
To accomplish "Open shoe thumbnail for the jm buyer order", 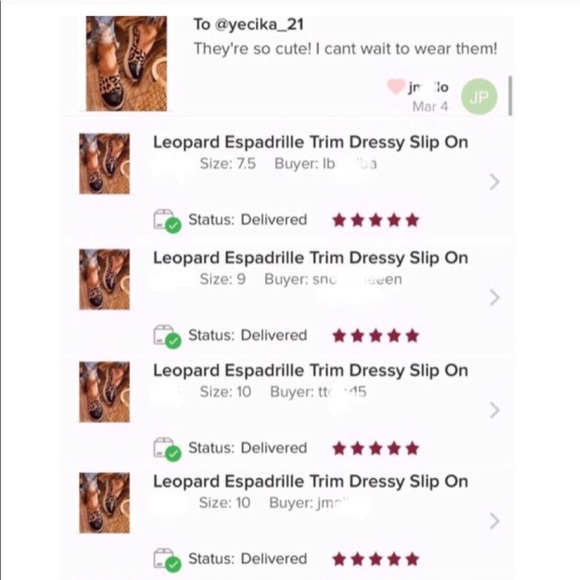I will pyautogui.click(x=105, y=503).
